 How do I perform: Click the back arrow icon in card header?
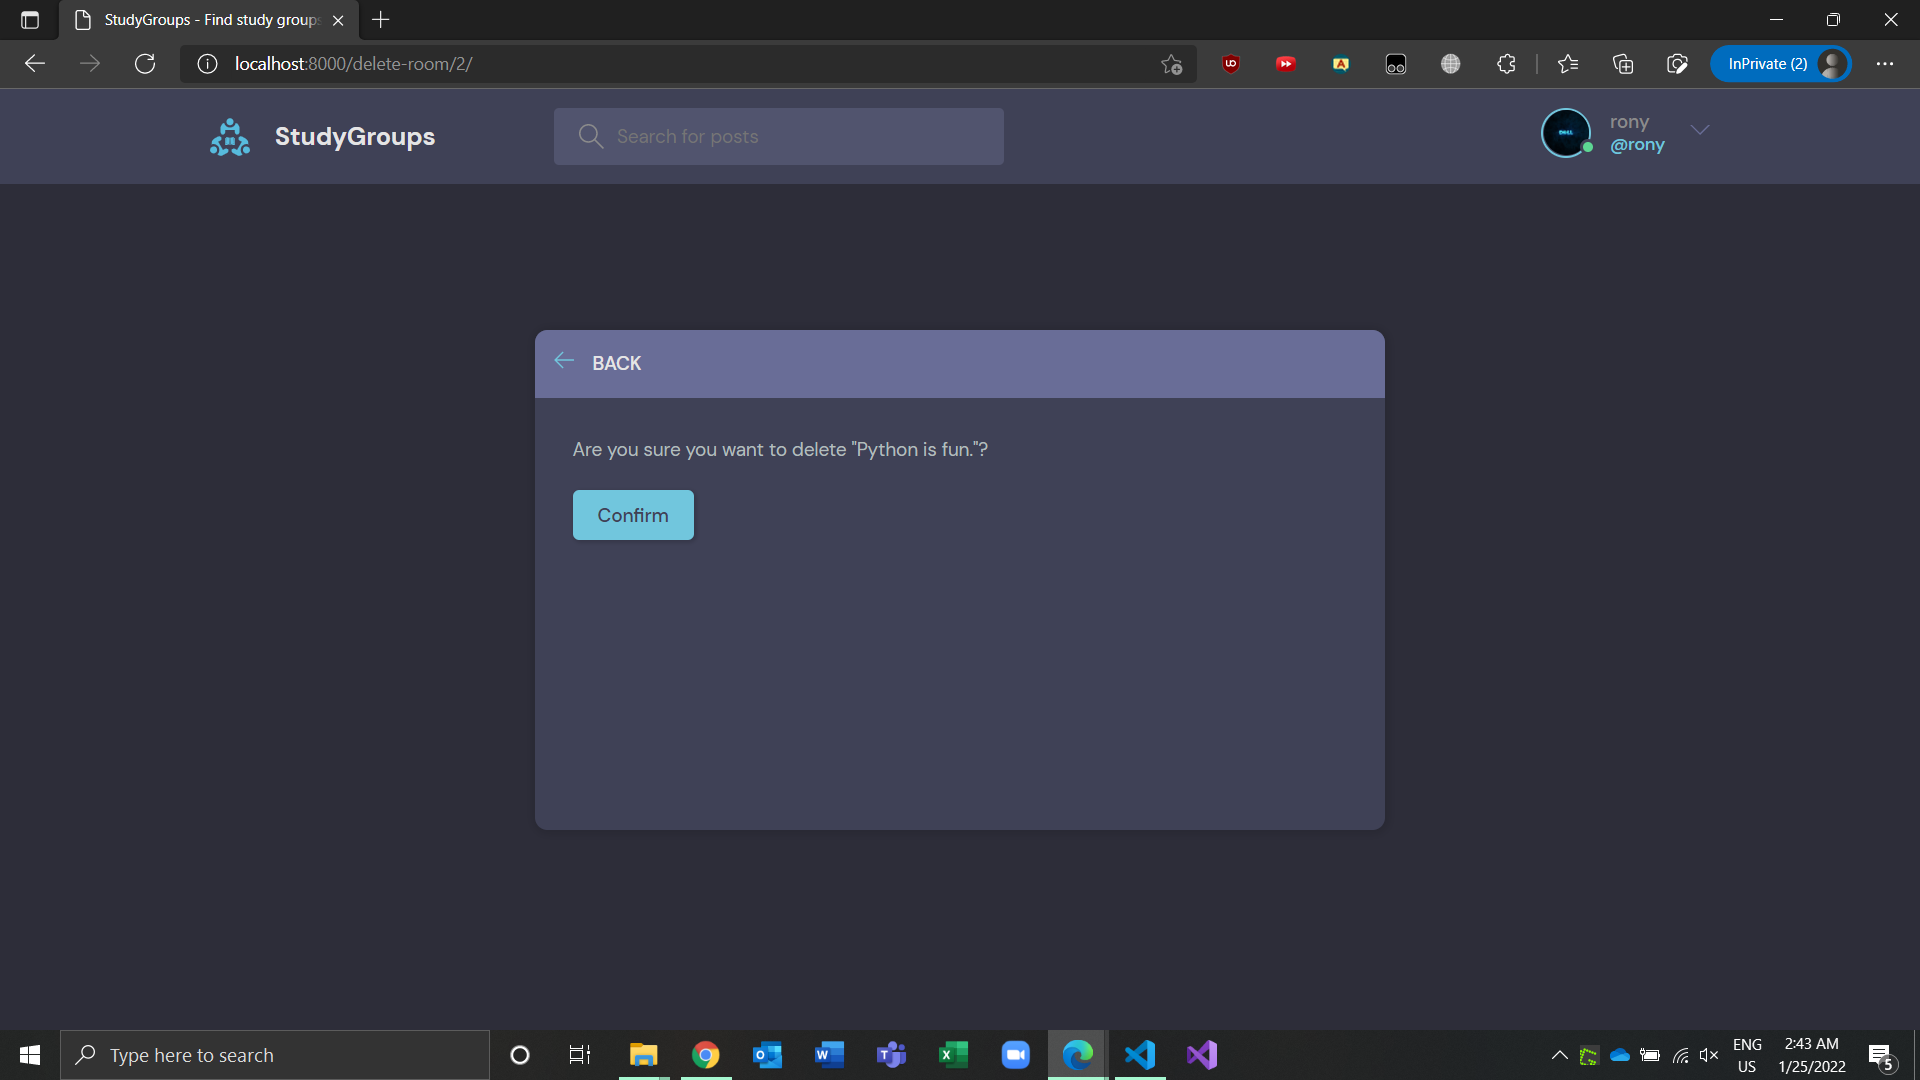click(x=564, y=361)
